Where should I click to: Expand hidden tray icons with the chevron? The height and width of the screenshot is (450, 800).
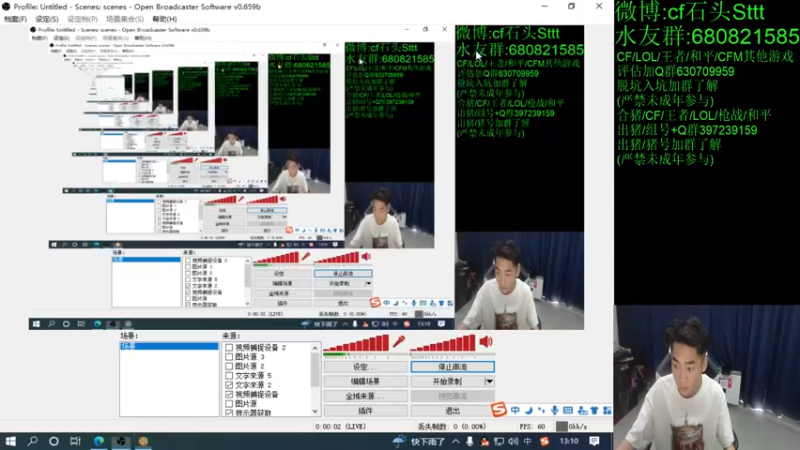pos(455,441)
